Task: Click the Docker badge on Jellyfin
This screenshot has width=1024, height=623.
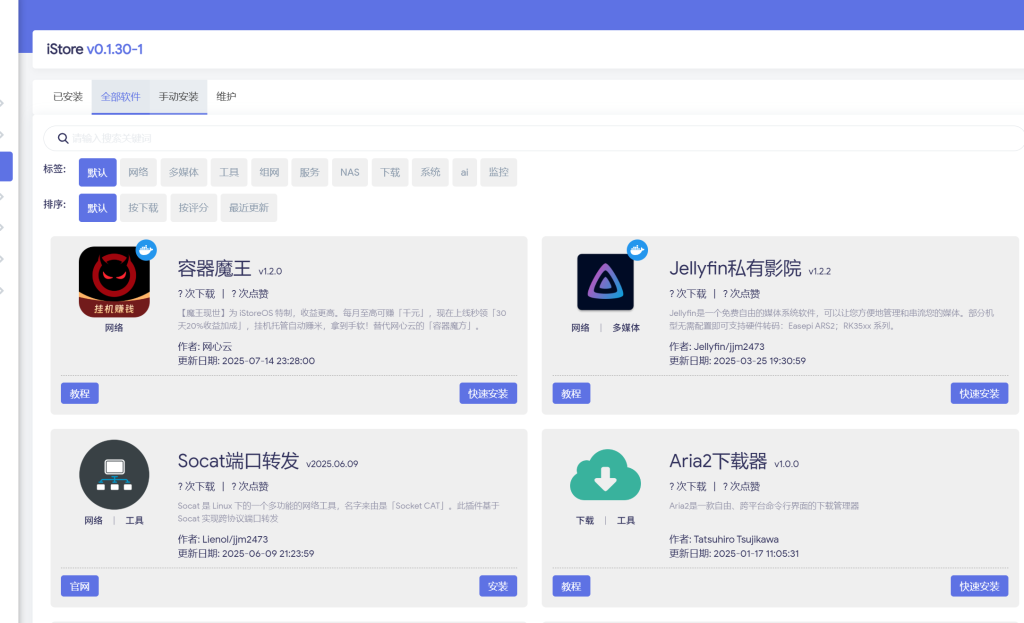Action: pos(637,249)
